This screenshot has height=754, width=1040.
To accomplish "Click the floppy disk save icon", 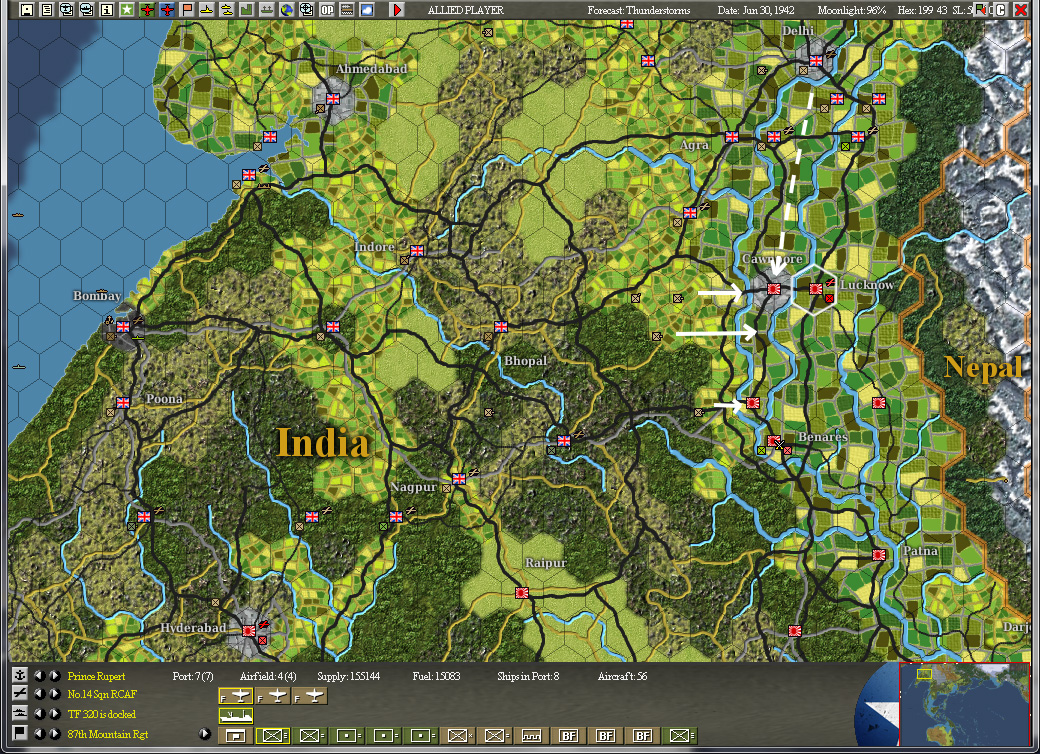I will (x=27, y=10).
